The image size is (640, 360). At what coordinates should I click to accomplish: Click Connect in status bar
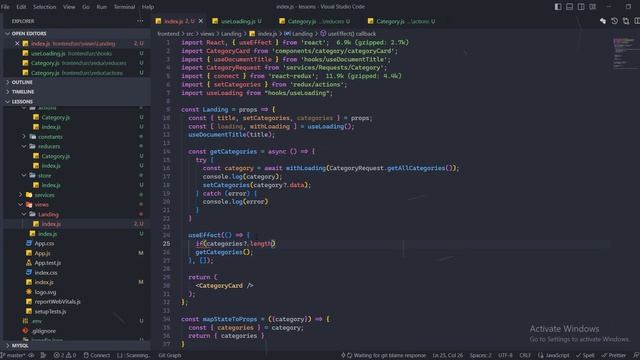[97, 356]
